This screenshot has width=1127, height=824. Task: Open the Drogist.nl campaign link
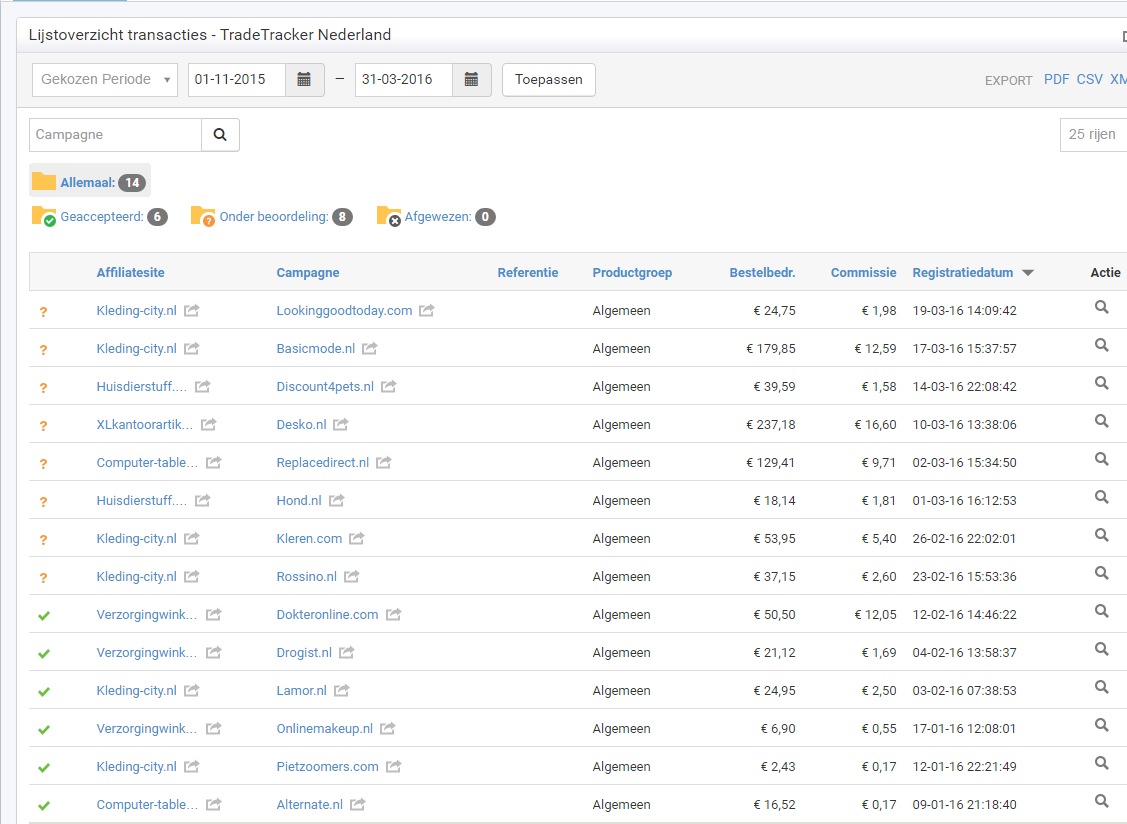(x=304, y=653)
